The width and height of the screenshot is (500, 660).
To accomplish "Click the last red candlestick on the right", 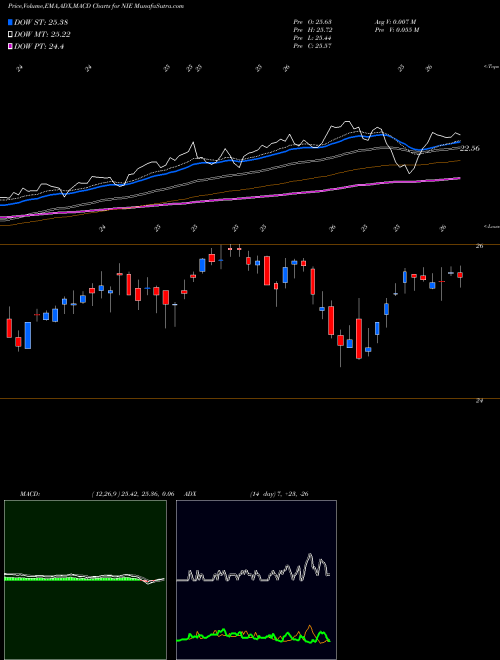I will click(x=460, y=275).
